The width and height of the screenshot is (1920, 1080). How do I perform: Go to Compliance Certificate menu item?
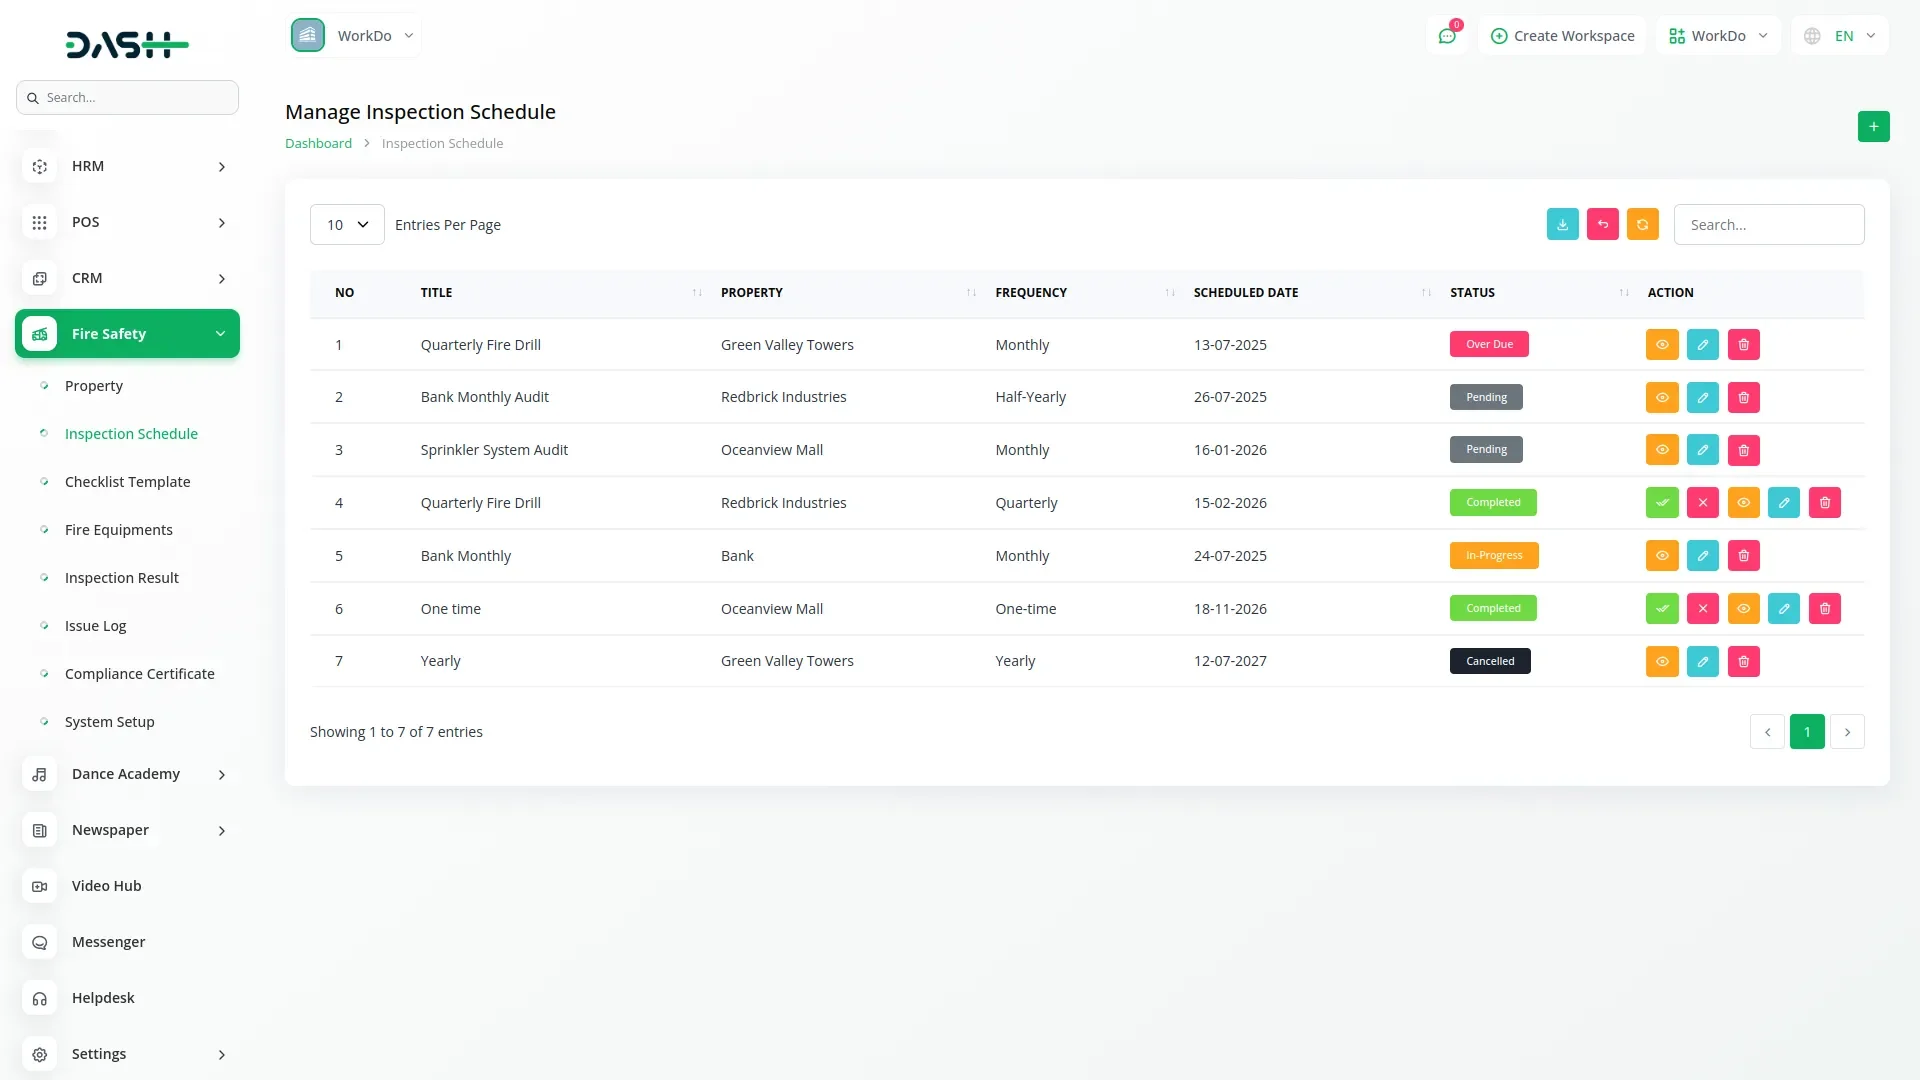point(139,674)
